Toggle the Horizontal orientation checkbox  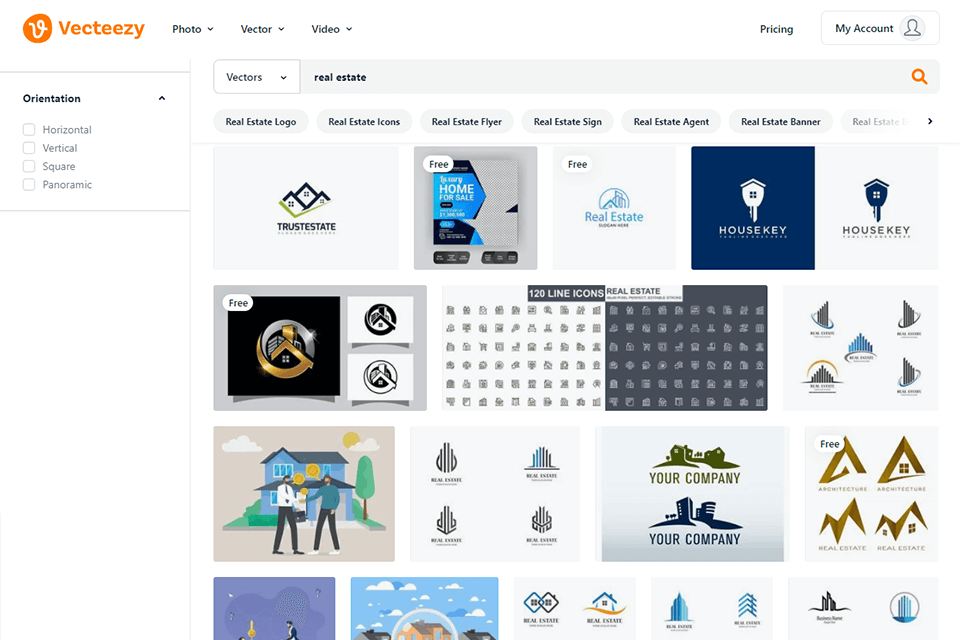tap(29, 130)
